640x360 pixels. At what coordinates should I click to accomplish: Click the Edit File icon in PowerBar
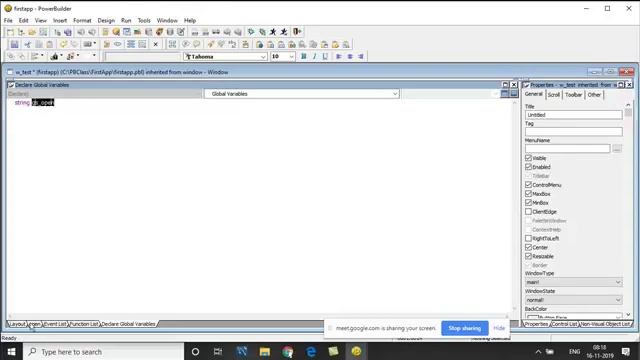tap(181, 32)
